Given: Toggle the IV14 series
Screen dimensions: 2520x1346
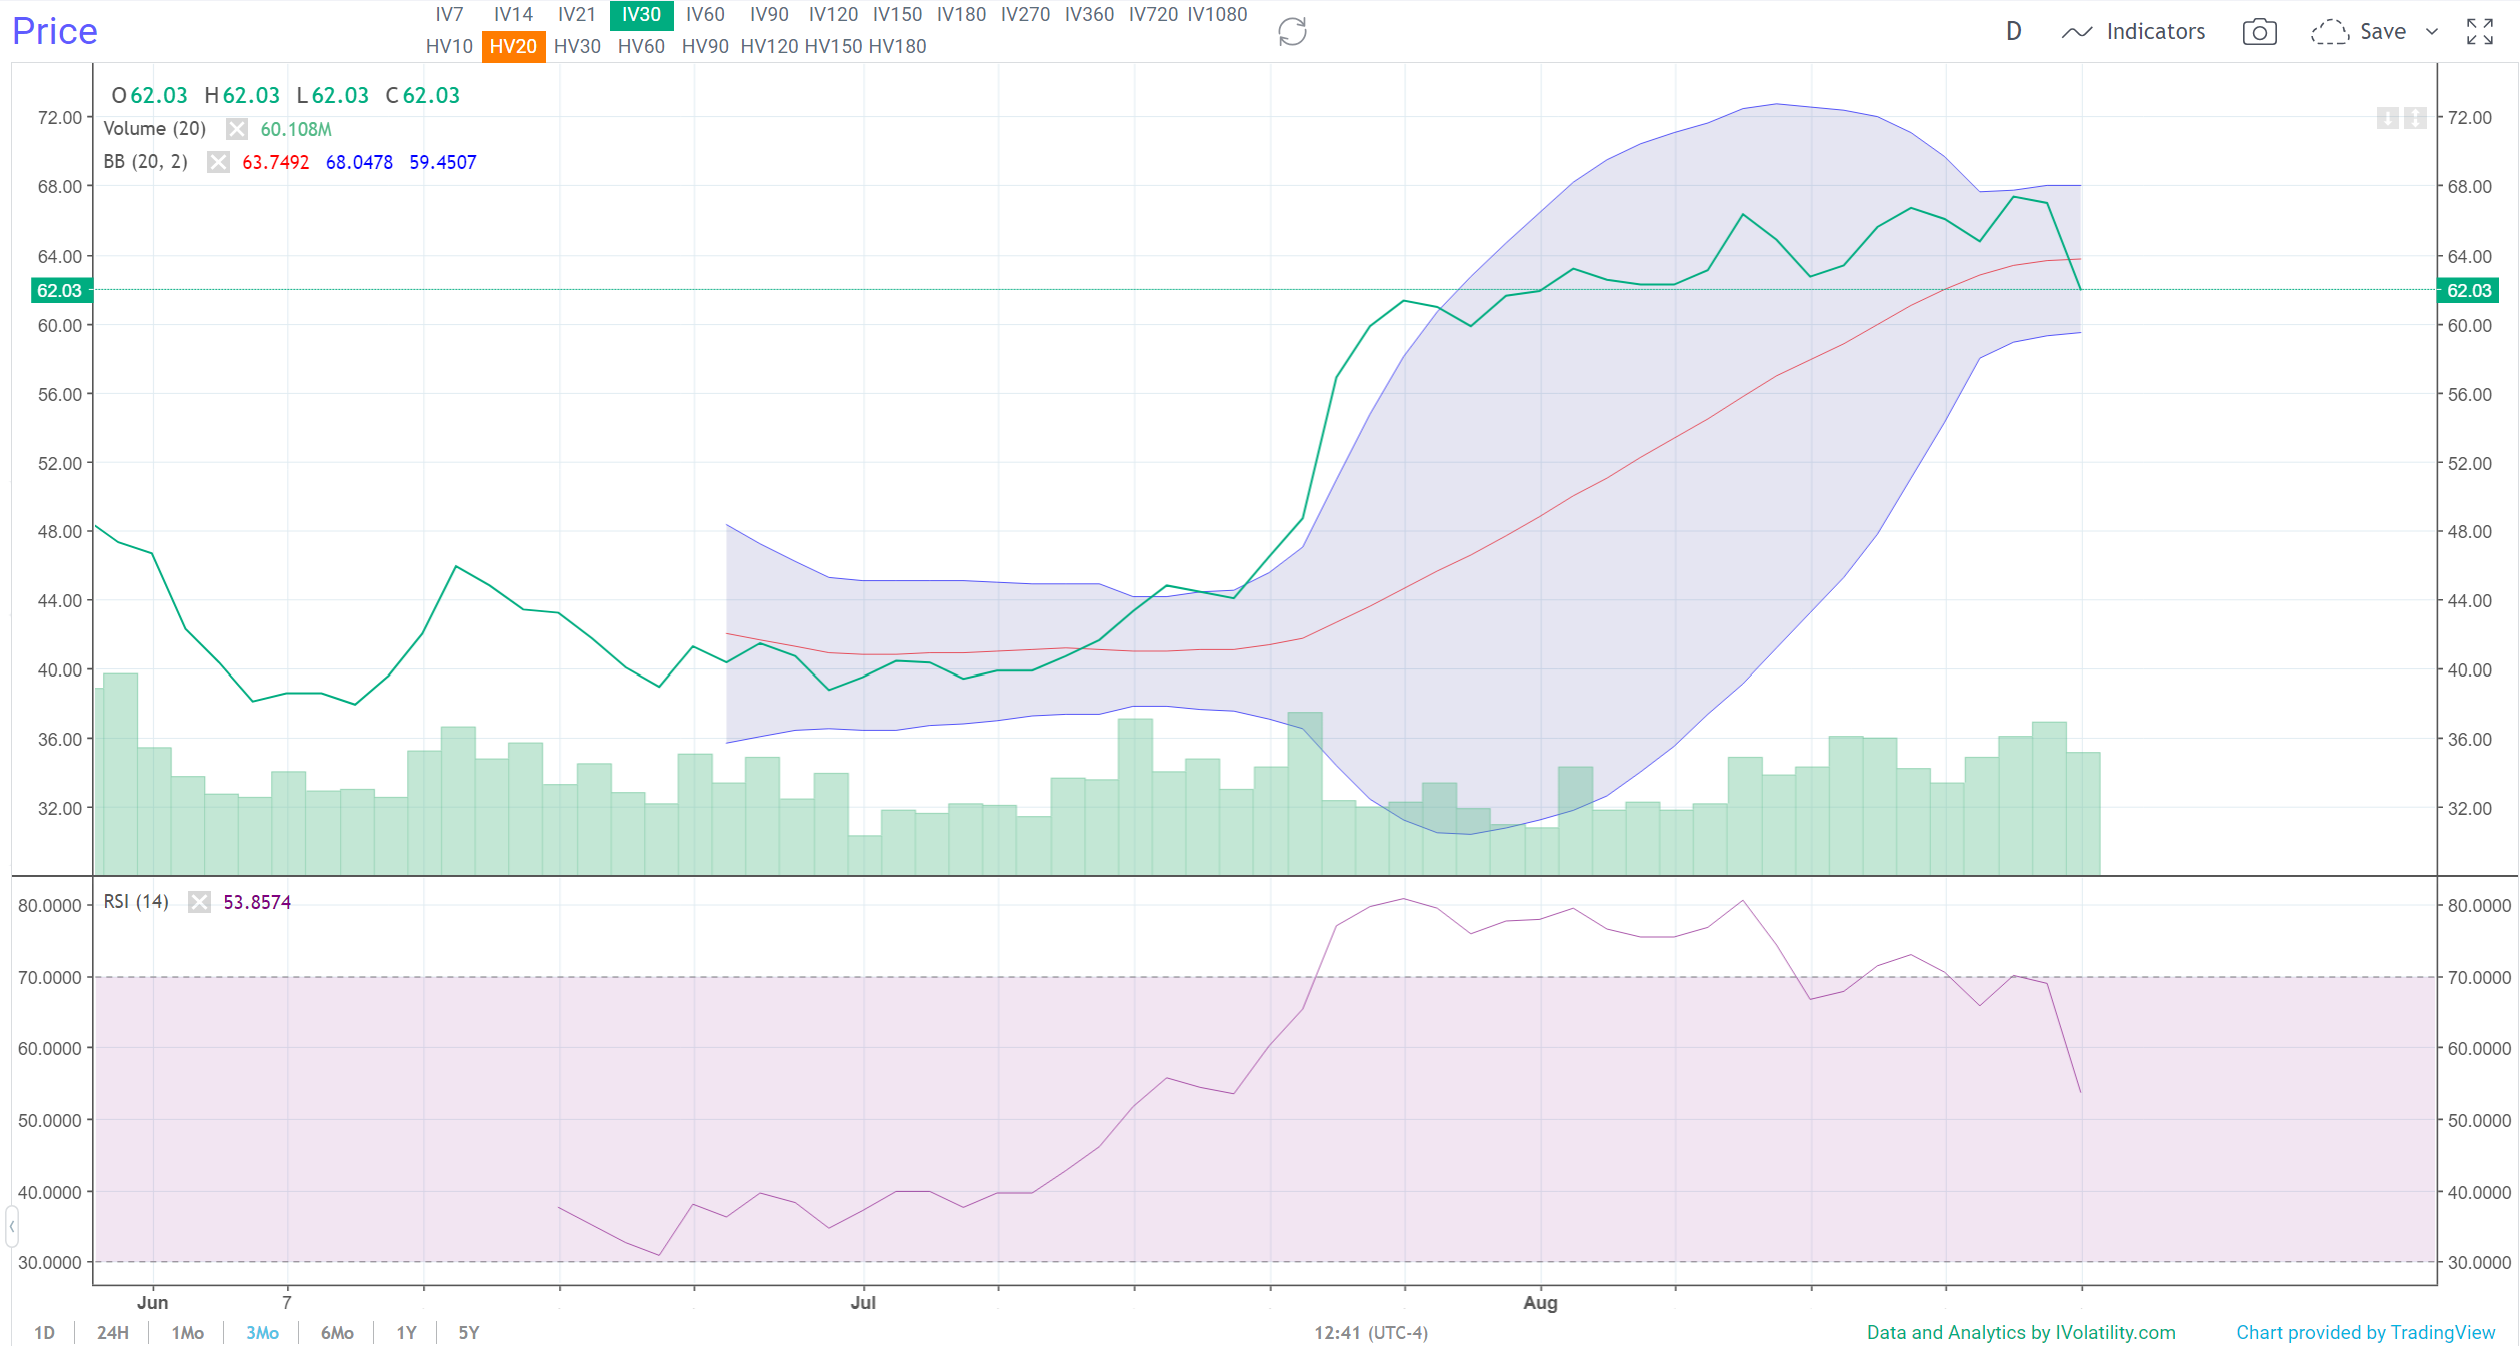Looking at the screenshot, I should coord(513,15).
